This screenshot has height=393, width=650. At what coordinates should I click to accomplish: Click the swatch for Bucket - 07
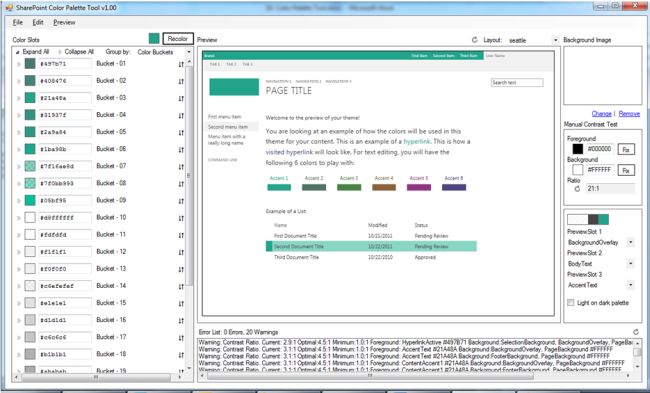click(x=30, y=166)
